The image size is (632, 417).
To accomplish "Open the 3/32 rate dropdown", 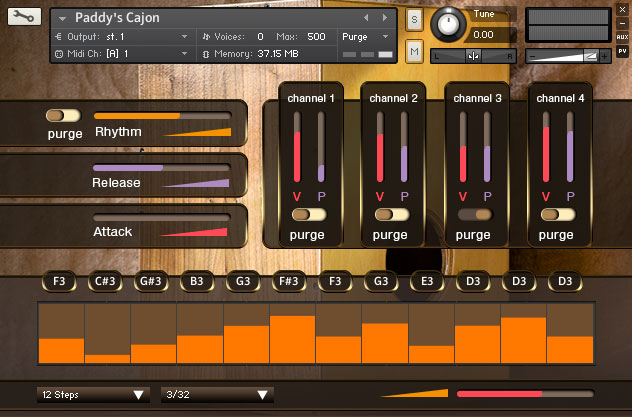I will coord(217,395).
